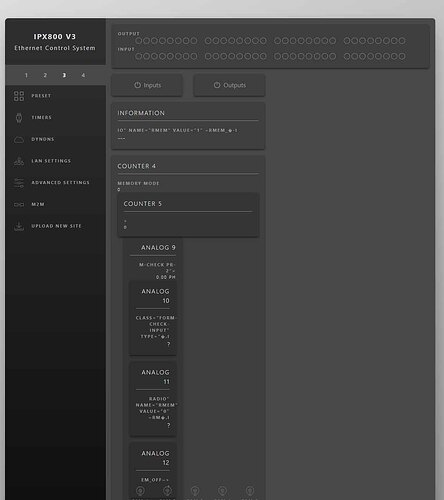The image size is (444, 500).
Task: Switch to page 1 tab
Action: [26, 75]
